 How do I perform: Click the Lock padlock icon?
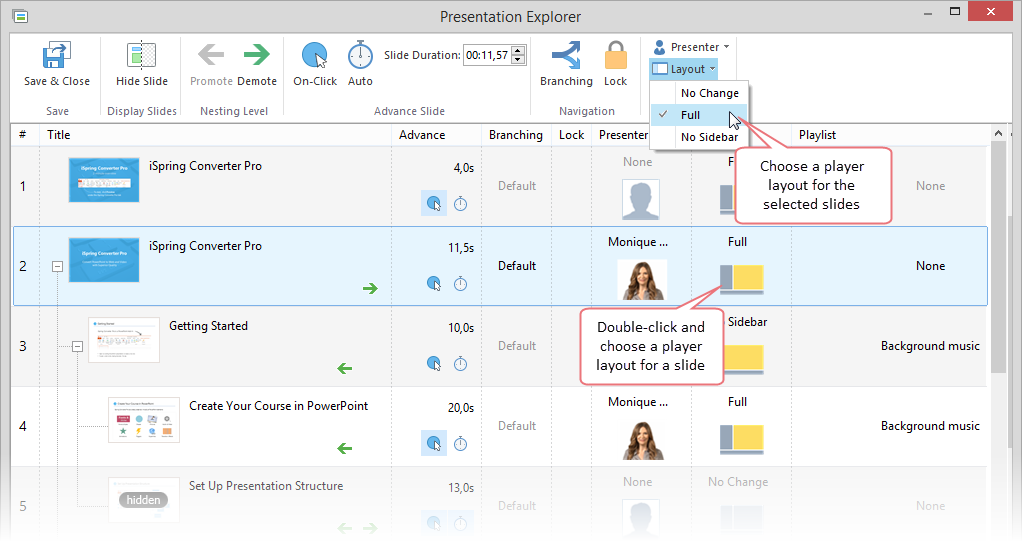(616, 55)
